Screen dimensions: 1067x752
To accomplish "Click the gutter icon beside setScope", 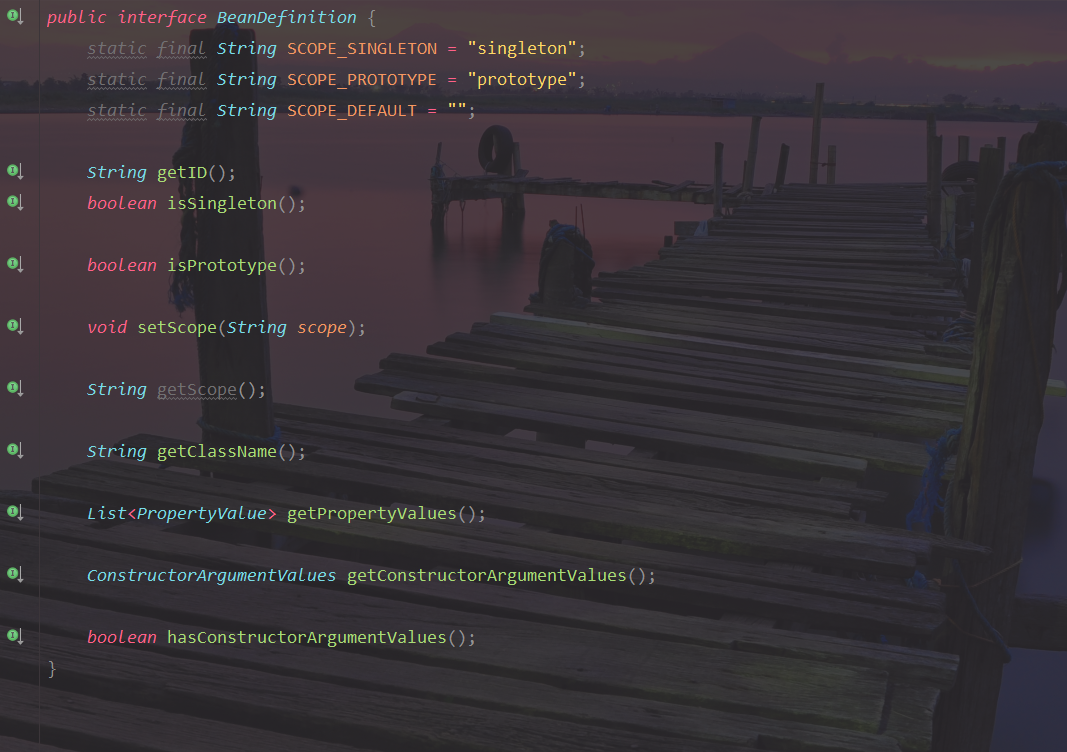I will pos(15,326).
